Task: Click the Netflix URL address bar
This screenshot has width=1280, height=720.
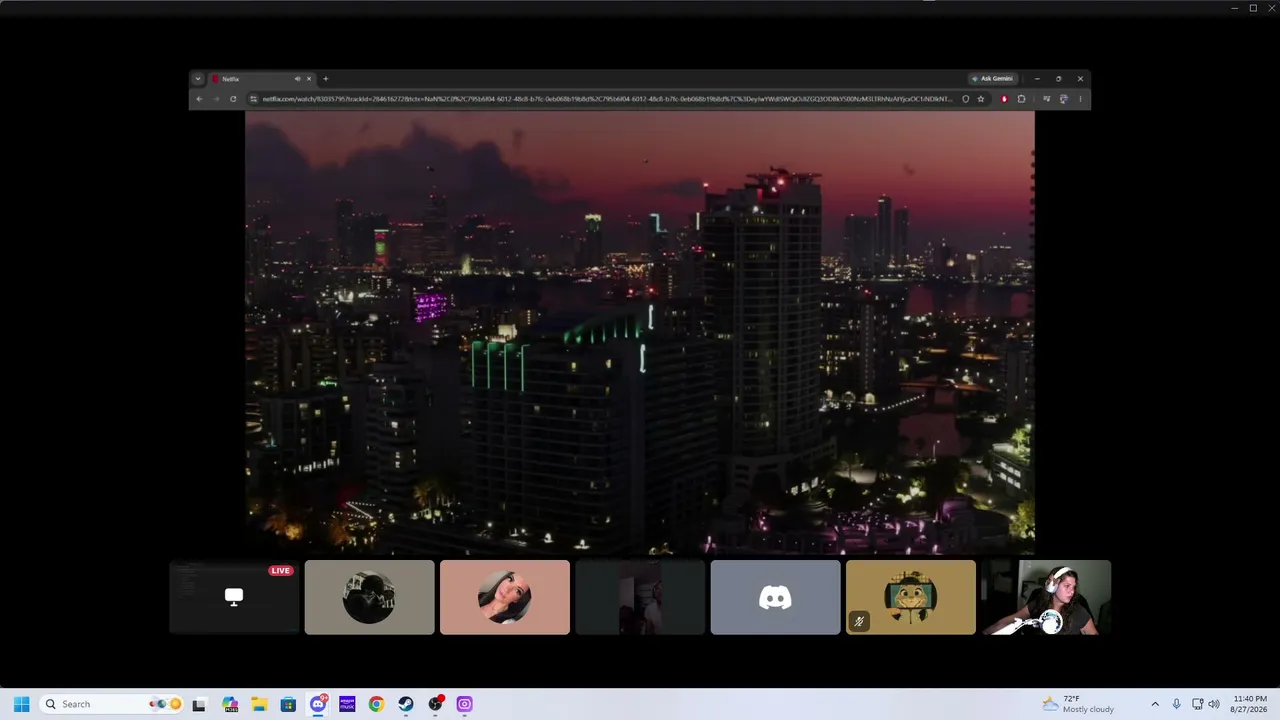Action: (607, 99)
